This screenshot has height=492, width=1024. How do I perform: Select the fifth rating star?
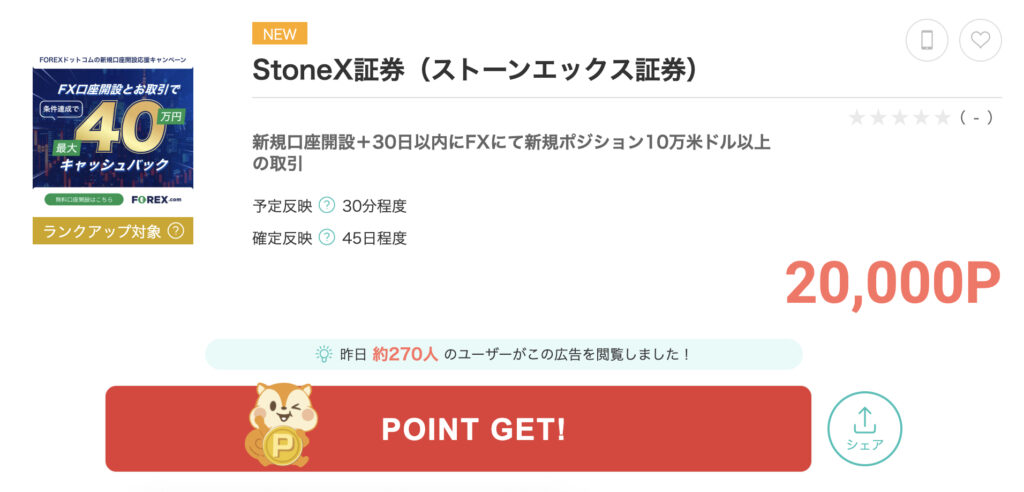click(x=942, y=118)
